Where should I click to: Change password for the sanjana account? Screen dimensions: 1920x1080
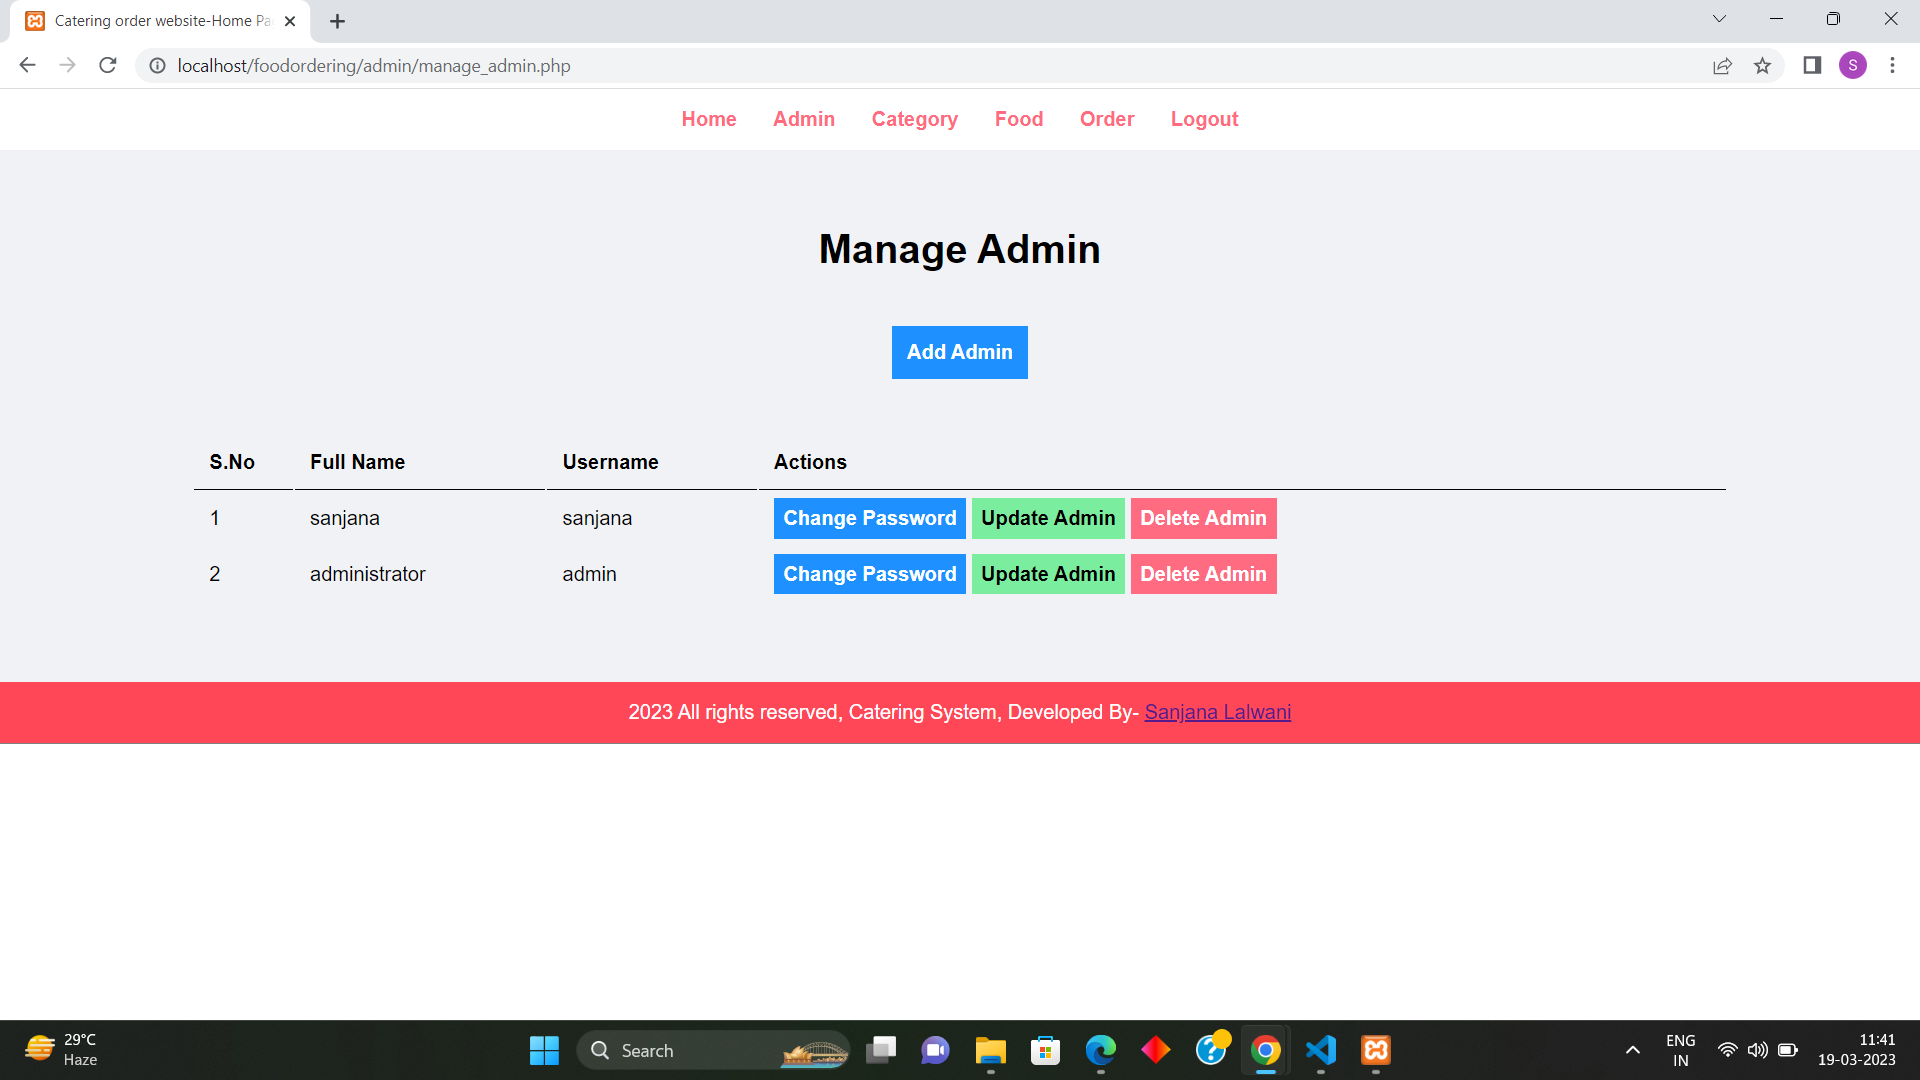click(x=869, y=518)
